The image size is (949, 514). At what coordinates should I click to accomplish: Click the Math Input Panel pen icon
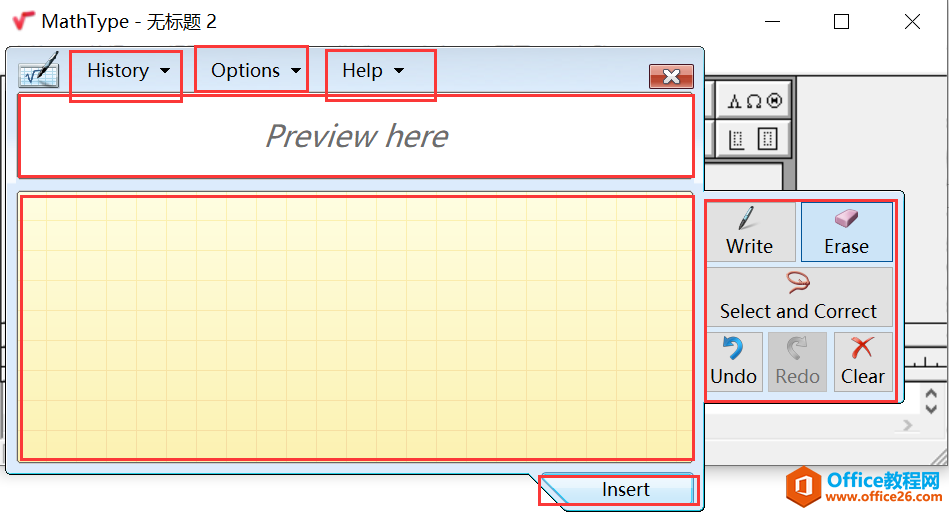tap(39, 71)
